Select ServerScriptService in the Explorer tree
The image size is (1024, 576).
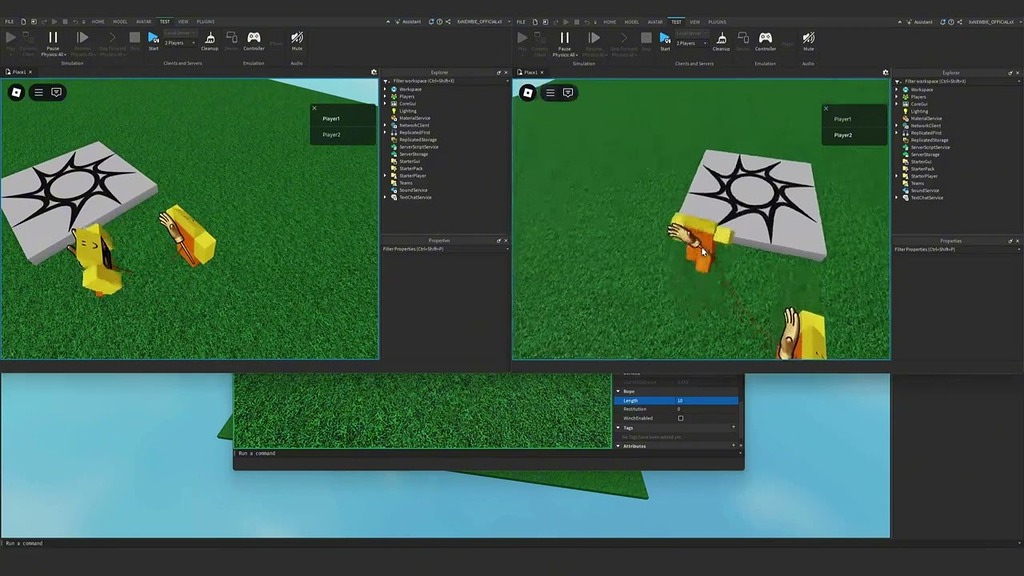pyautogui.click(x=420, y=147)
